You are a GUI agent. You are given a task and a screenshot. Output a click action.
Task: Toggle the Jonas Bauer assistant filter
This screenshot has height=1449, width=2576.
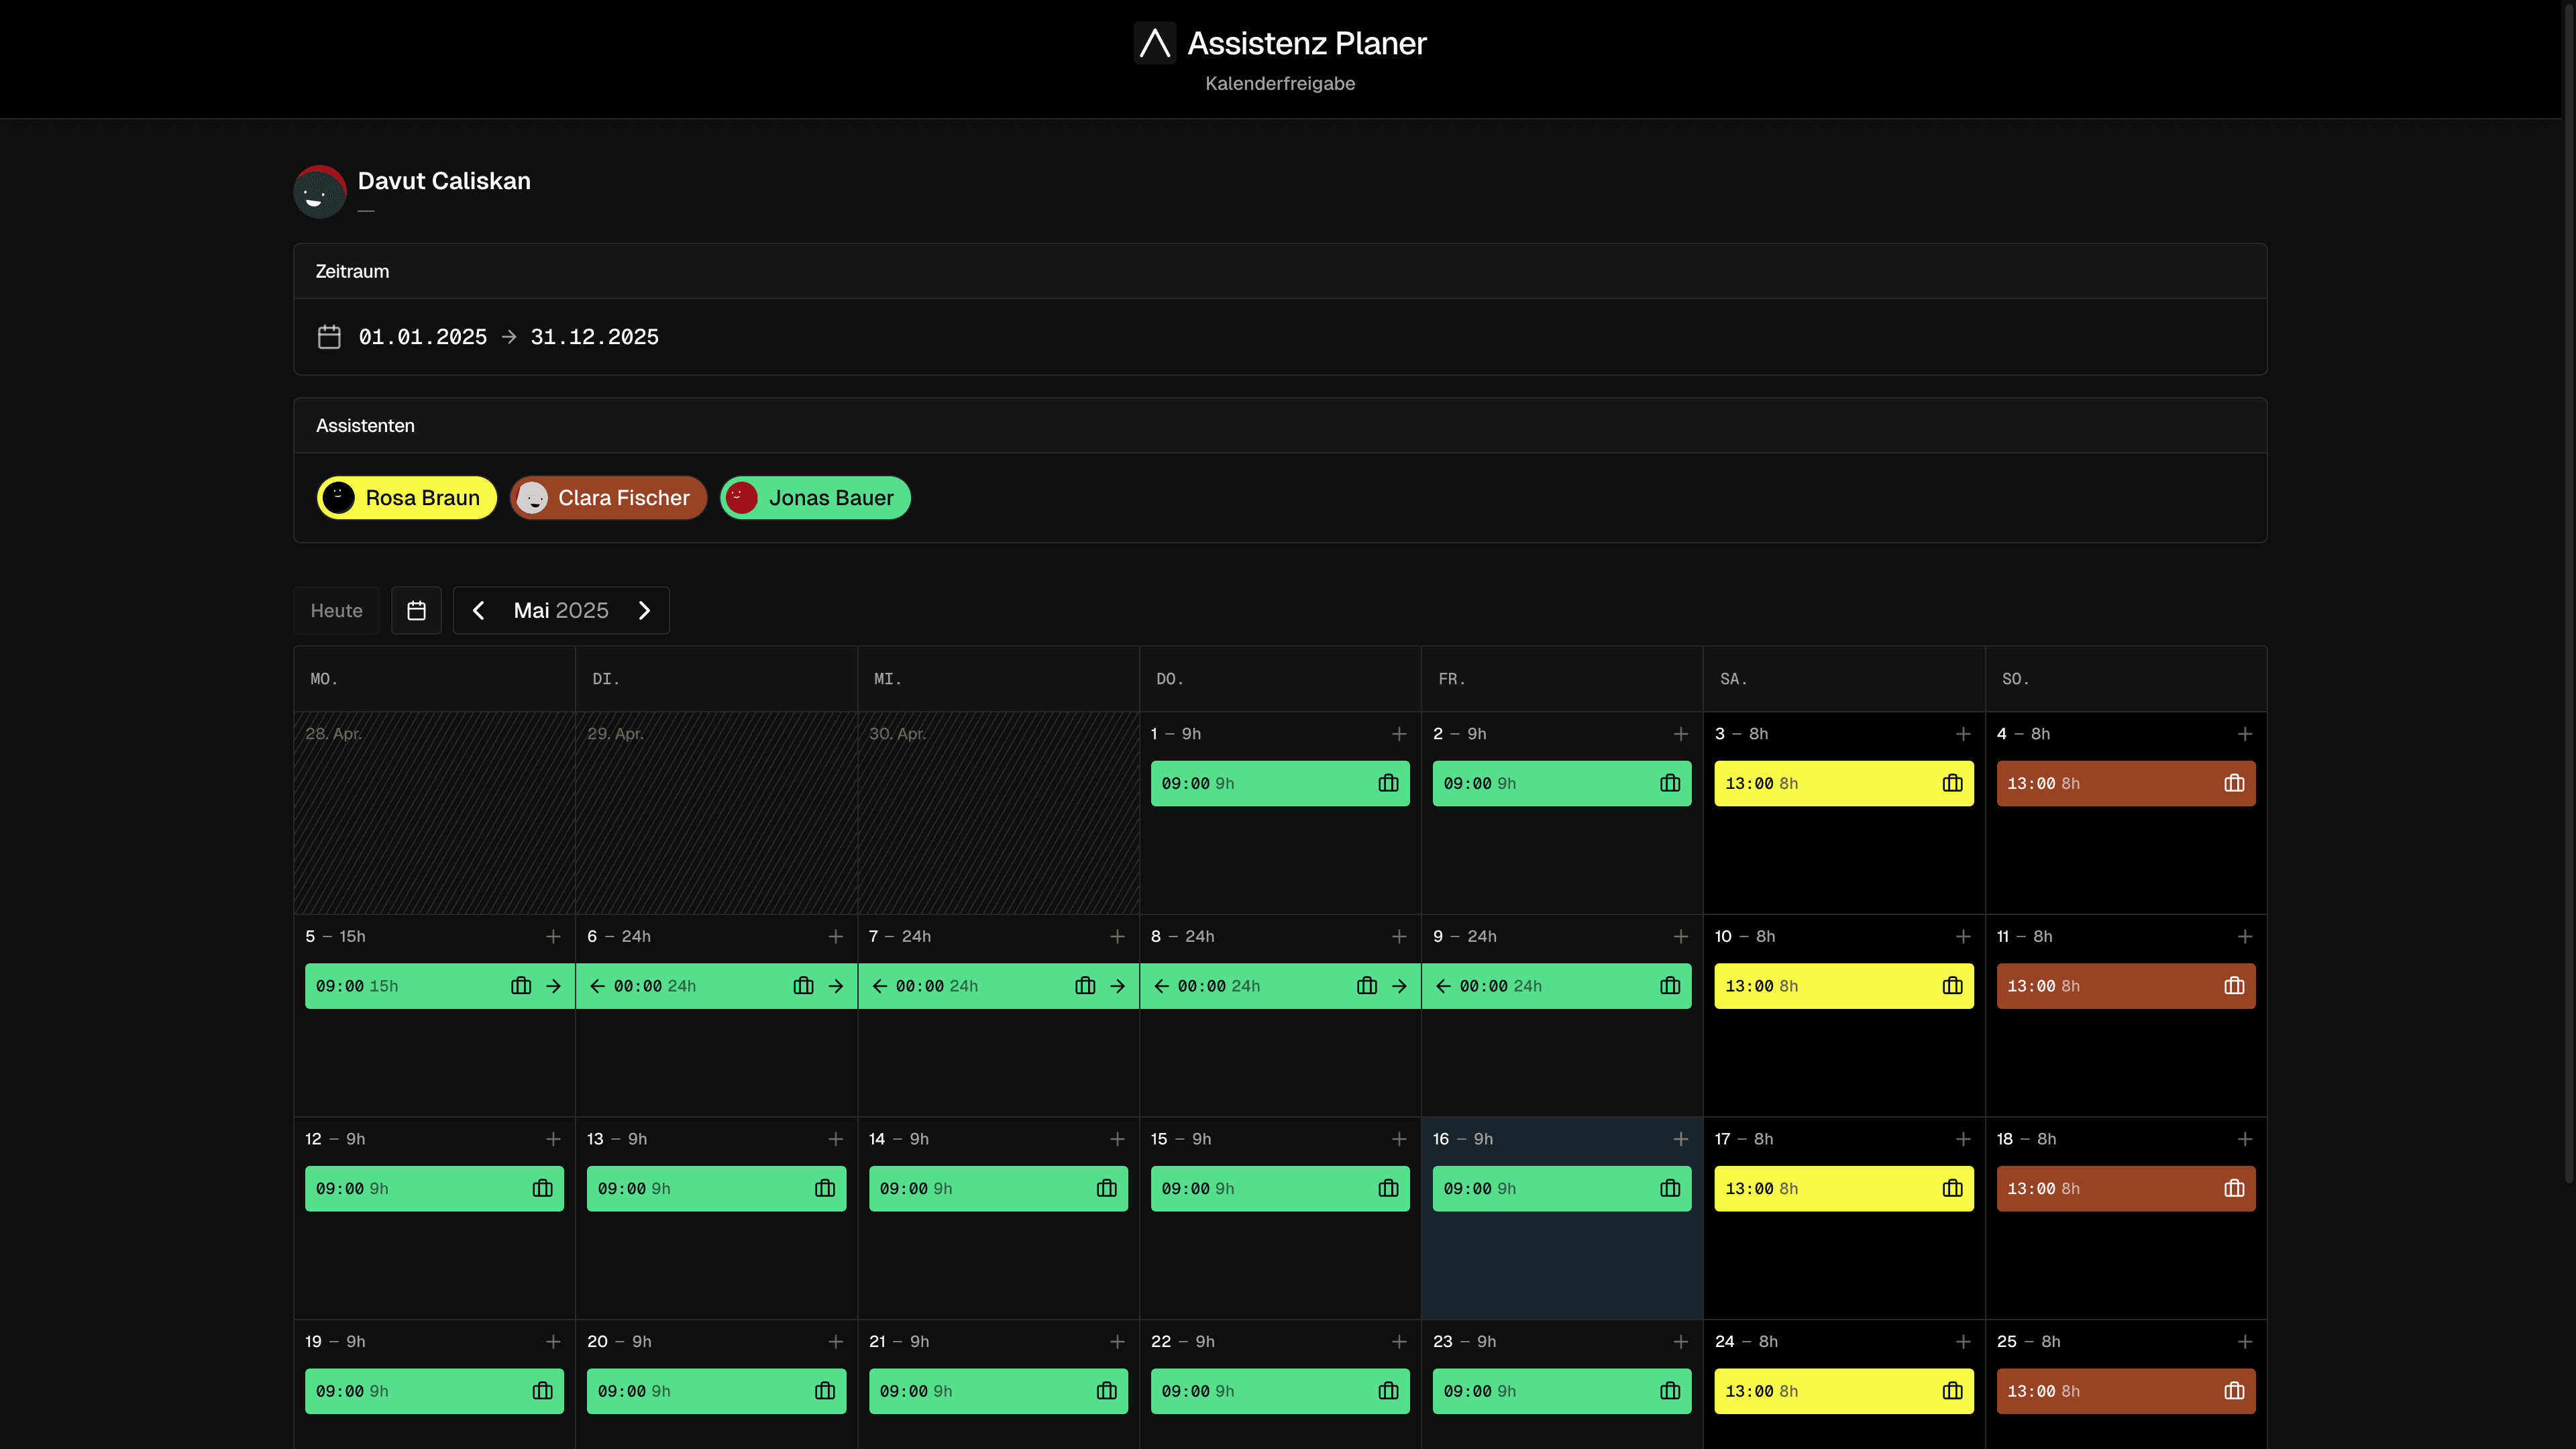815,498
